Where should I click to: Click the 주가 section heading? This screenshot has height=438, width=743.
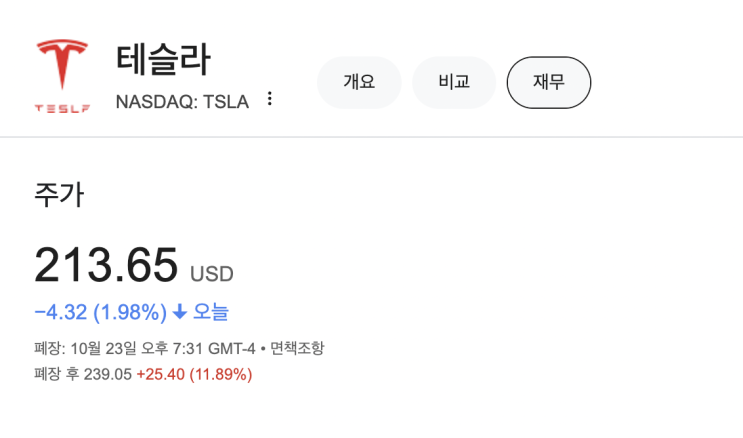tap(59, 195)
